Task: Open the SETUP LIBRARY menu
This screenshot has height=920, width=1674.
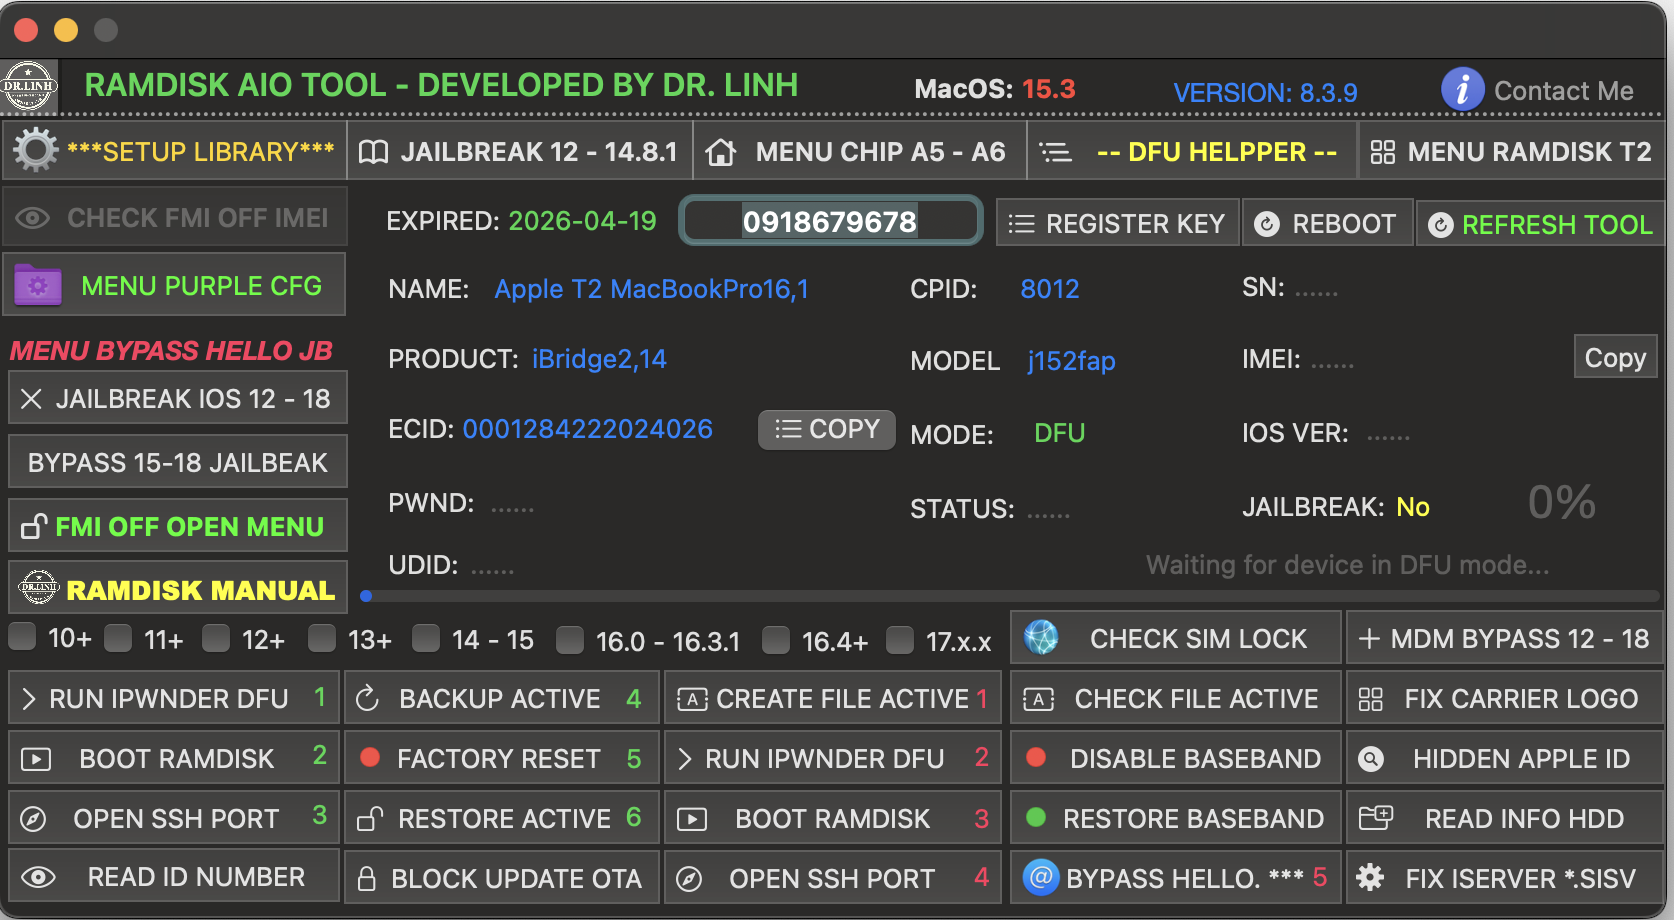Action: point(175,151)
